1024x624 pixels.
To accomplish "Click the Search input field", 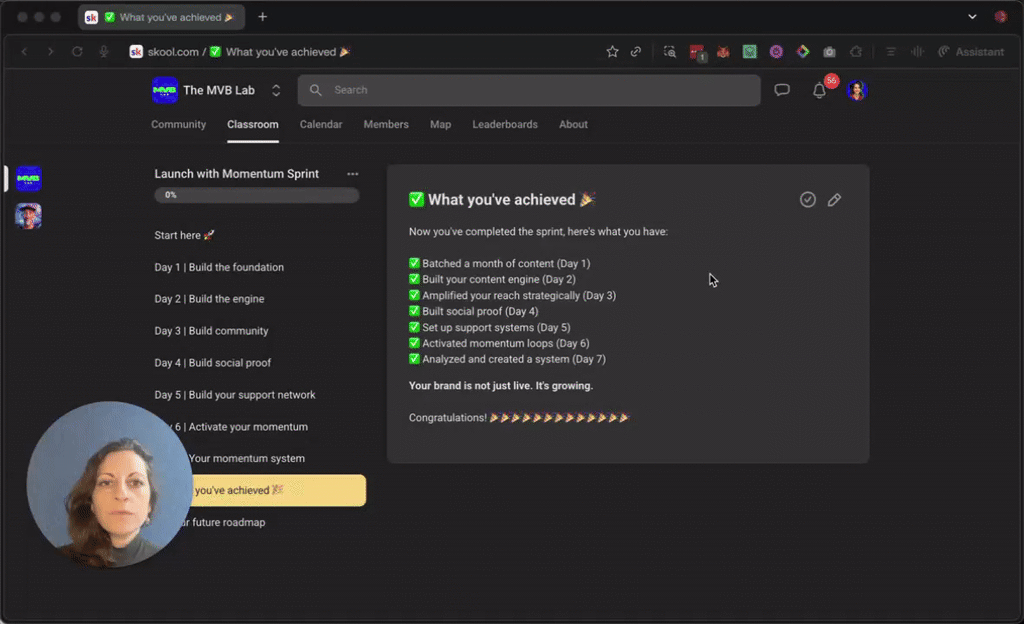I will (529, 90).
